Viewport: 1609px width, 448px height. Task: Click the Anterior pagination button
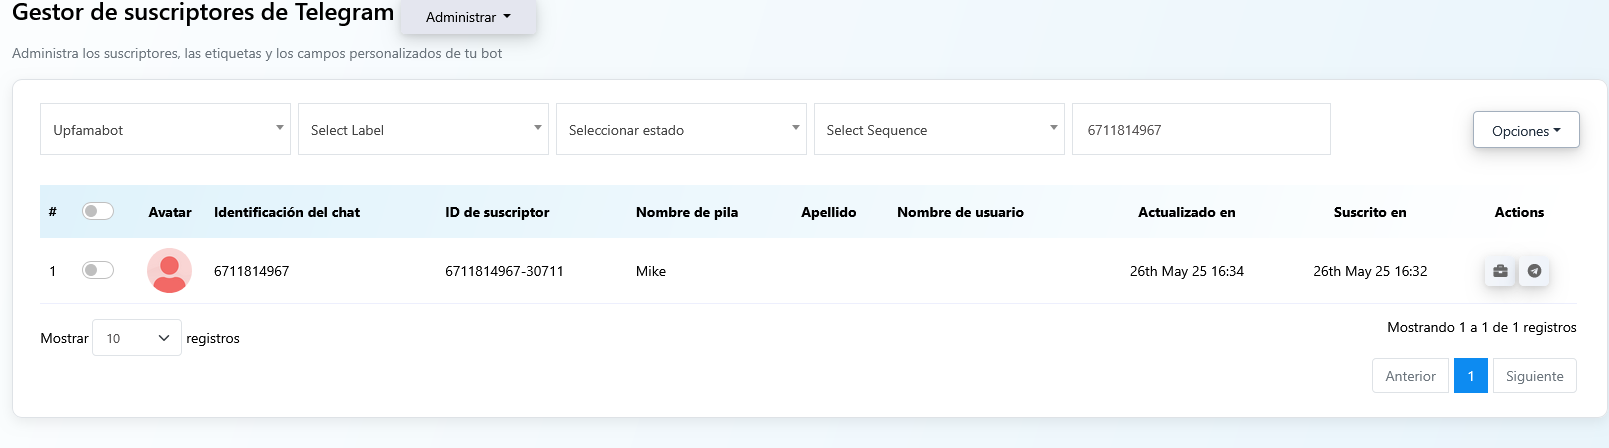click(1410, 376)
